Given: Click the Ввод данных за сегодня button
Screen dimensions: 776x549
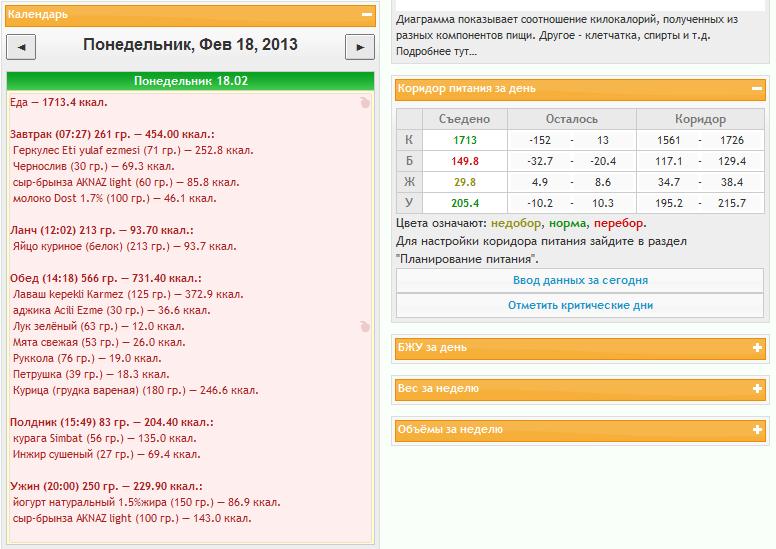Looking at the screenshot, I should (x=580, y=281).
